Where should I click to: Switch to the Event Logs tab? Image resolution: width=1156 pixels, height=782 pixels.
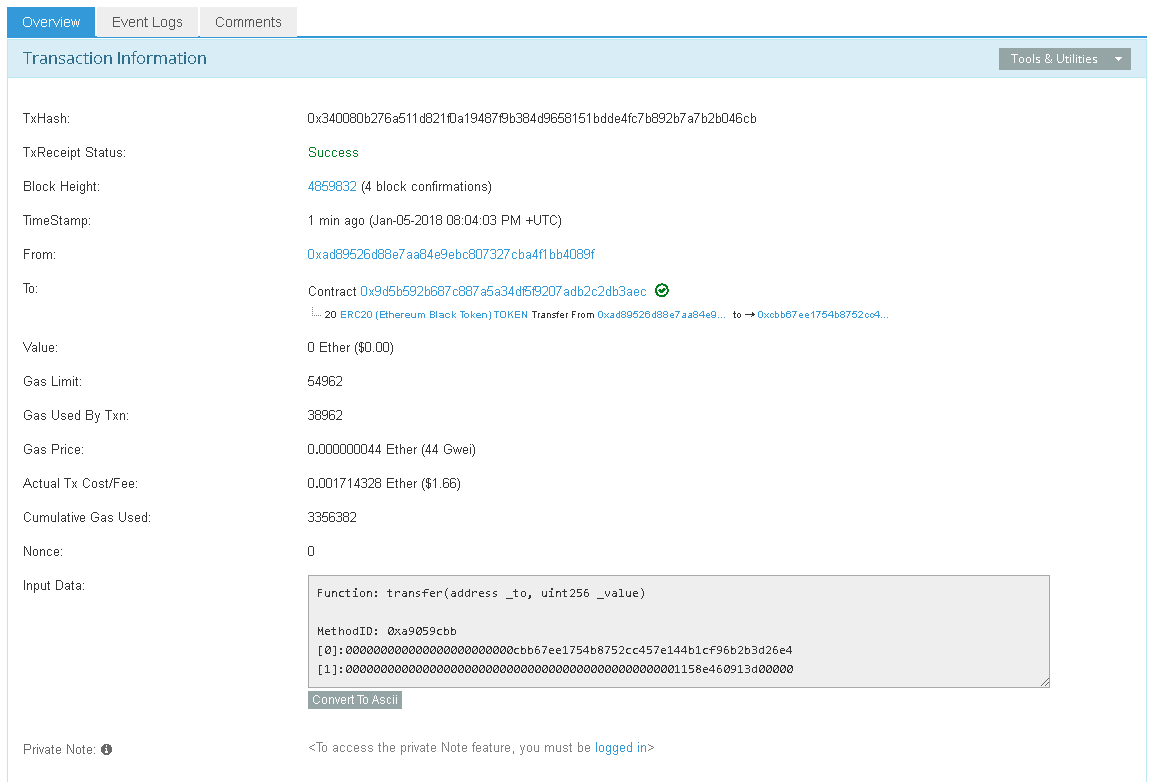(x=146, y=21)
